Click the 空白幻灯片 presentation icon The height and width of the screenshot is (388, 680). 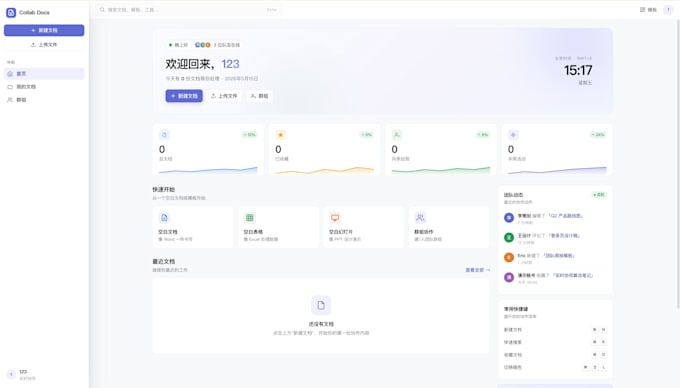335,218
